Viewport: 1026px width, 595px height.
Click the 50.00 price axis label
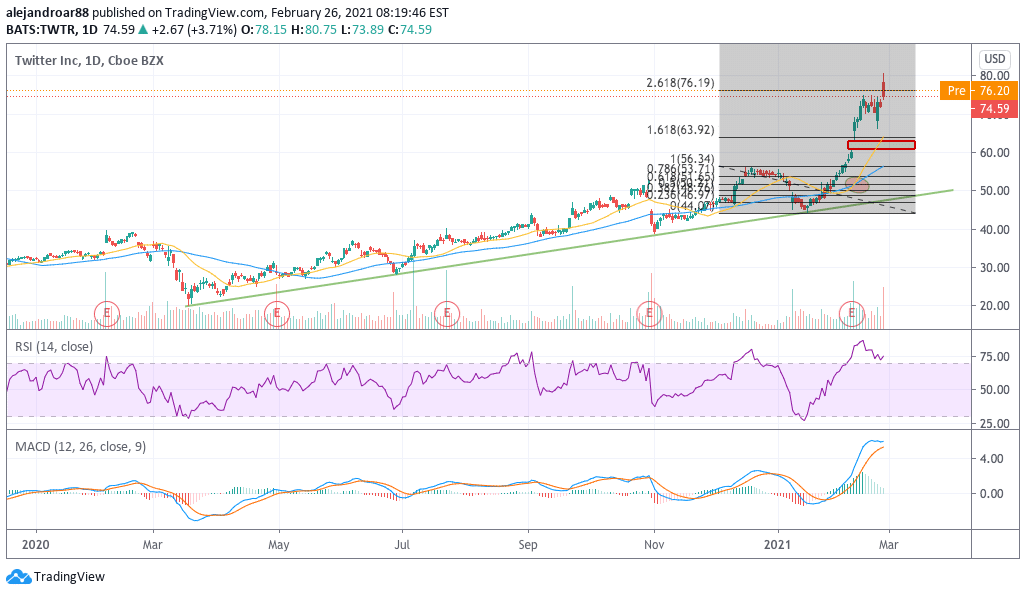click(x=995, y=191)
